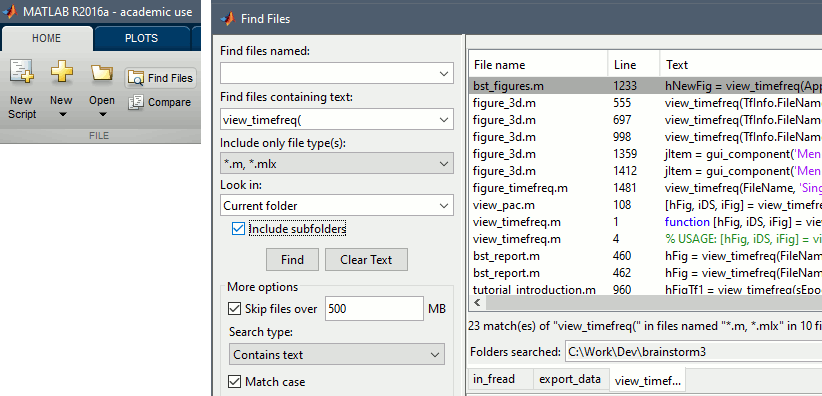The height and width of the screenshot is (396, 822).
Task: Click the New Script icon
Action: (x=21, y=72)
